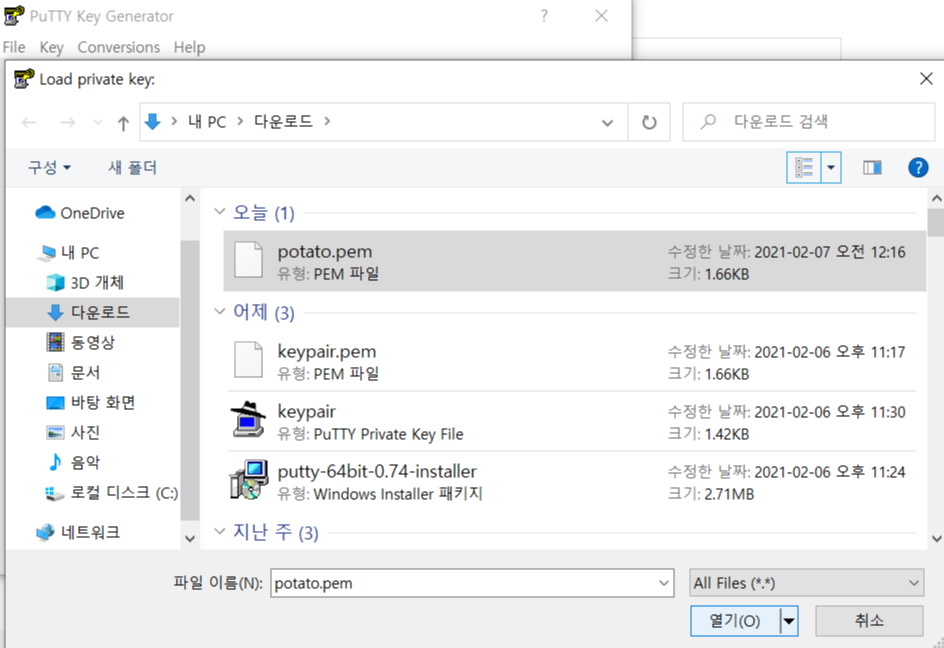Open the view options dropdown arrow
Image resolution: width=944 pixels, height=648 pixels.
(831, 167)
